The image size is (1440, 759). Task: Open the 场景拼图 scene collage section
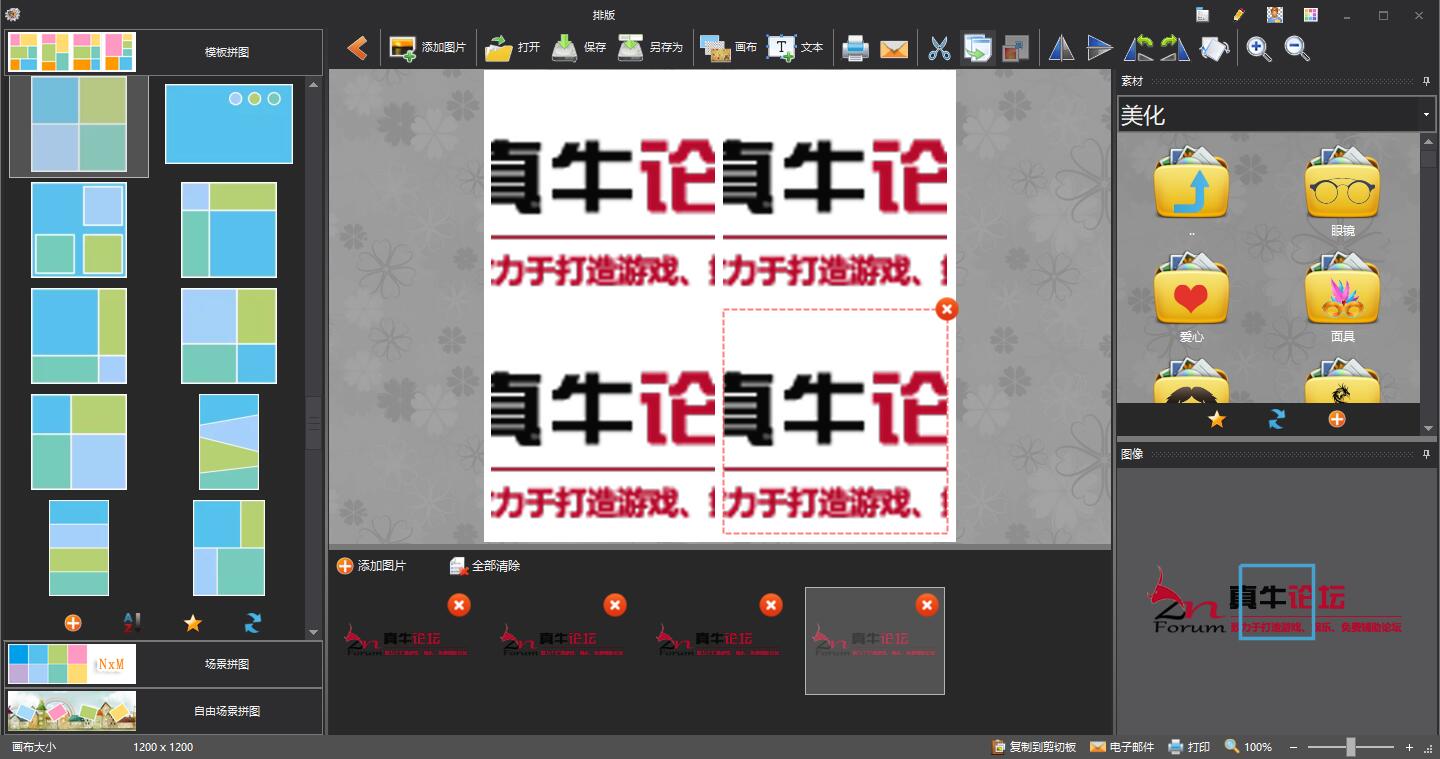click(164, 664)
